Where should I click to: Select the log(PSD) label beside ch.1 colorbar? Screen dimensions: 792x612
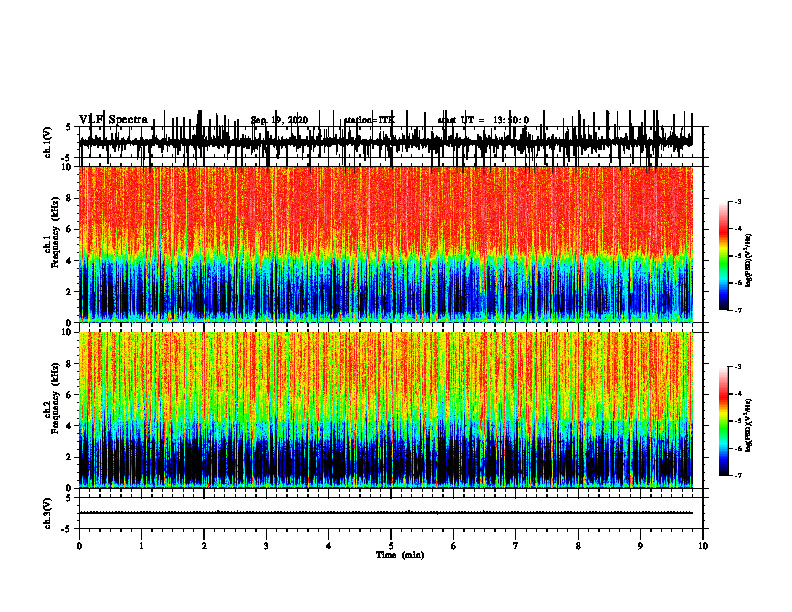pyautogui.click(x=749, y=261)
